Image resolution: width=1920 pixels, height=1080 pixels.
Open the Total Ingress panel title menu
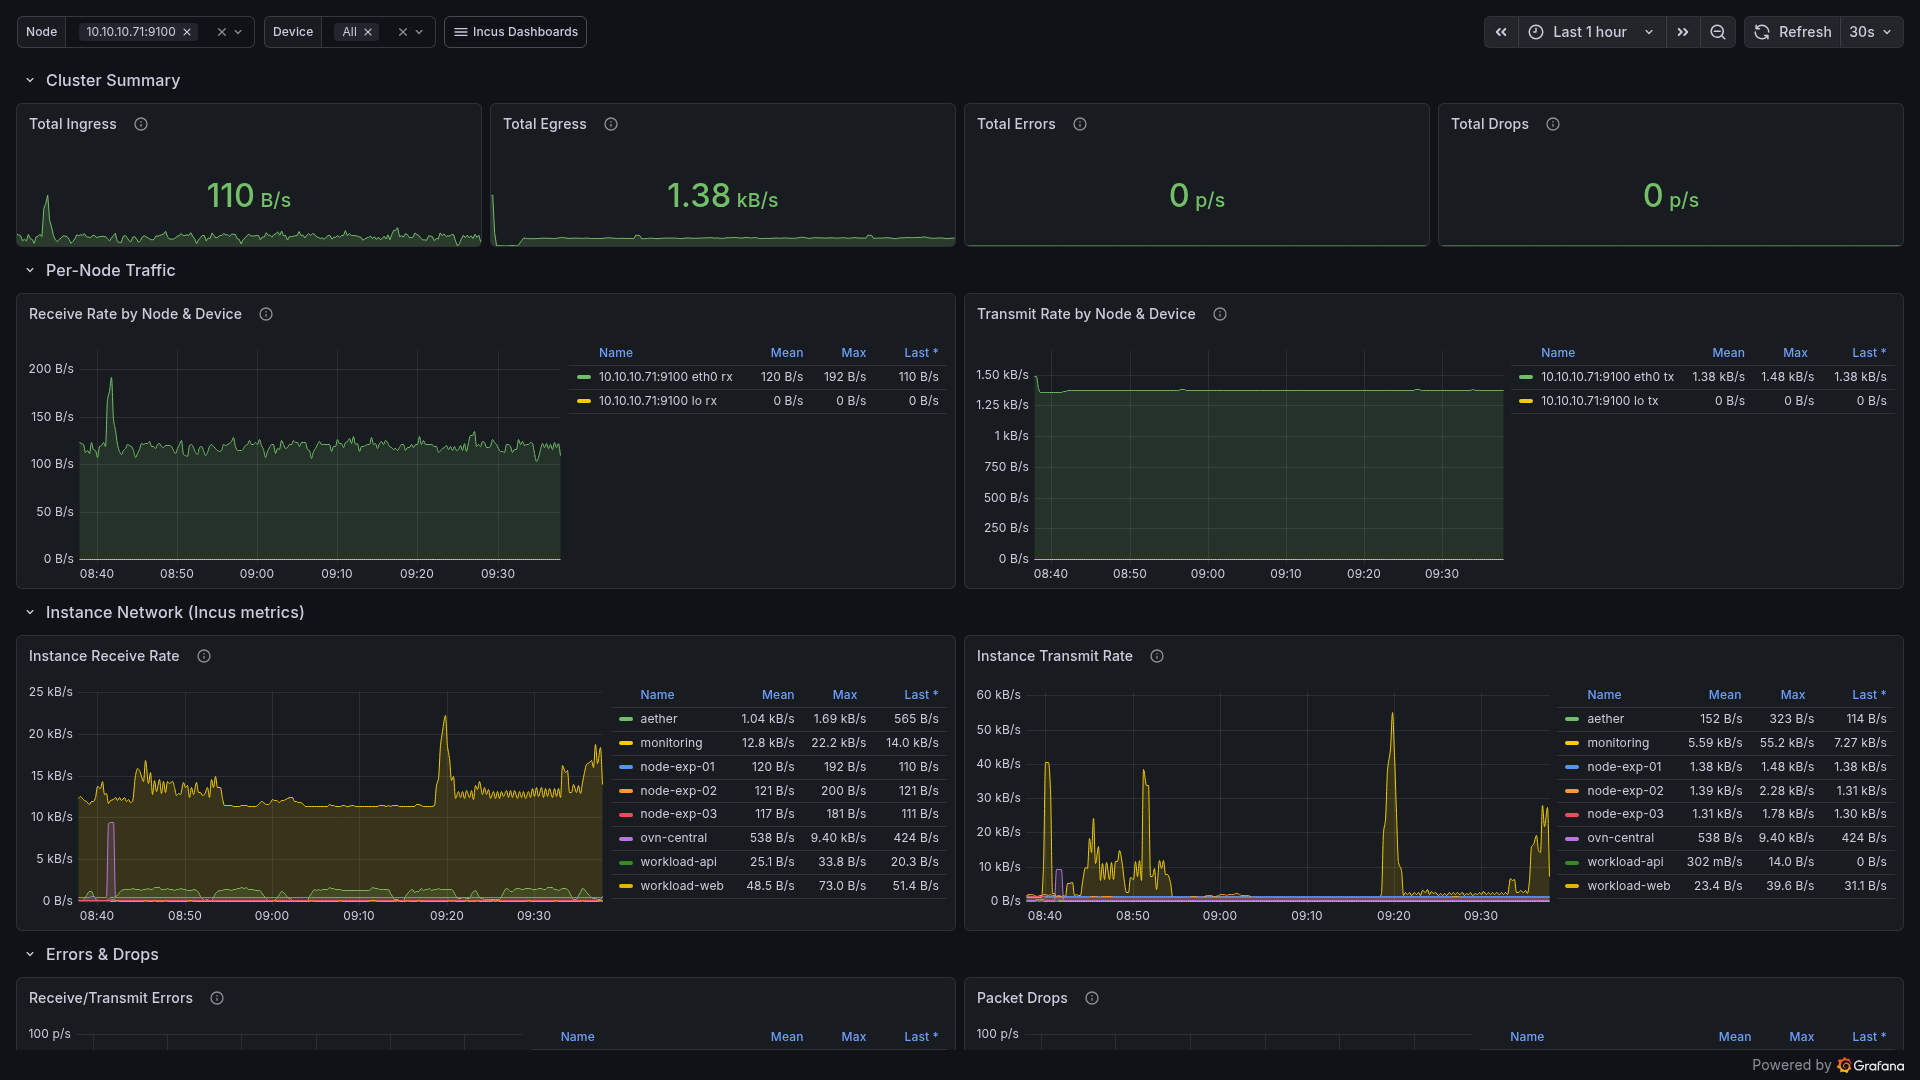[73, 124]
